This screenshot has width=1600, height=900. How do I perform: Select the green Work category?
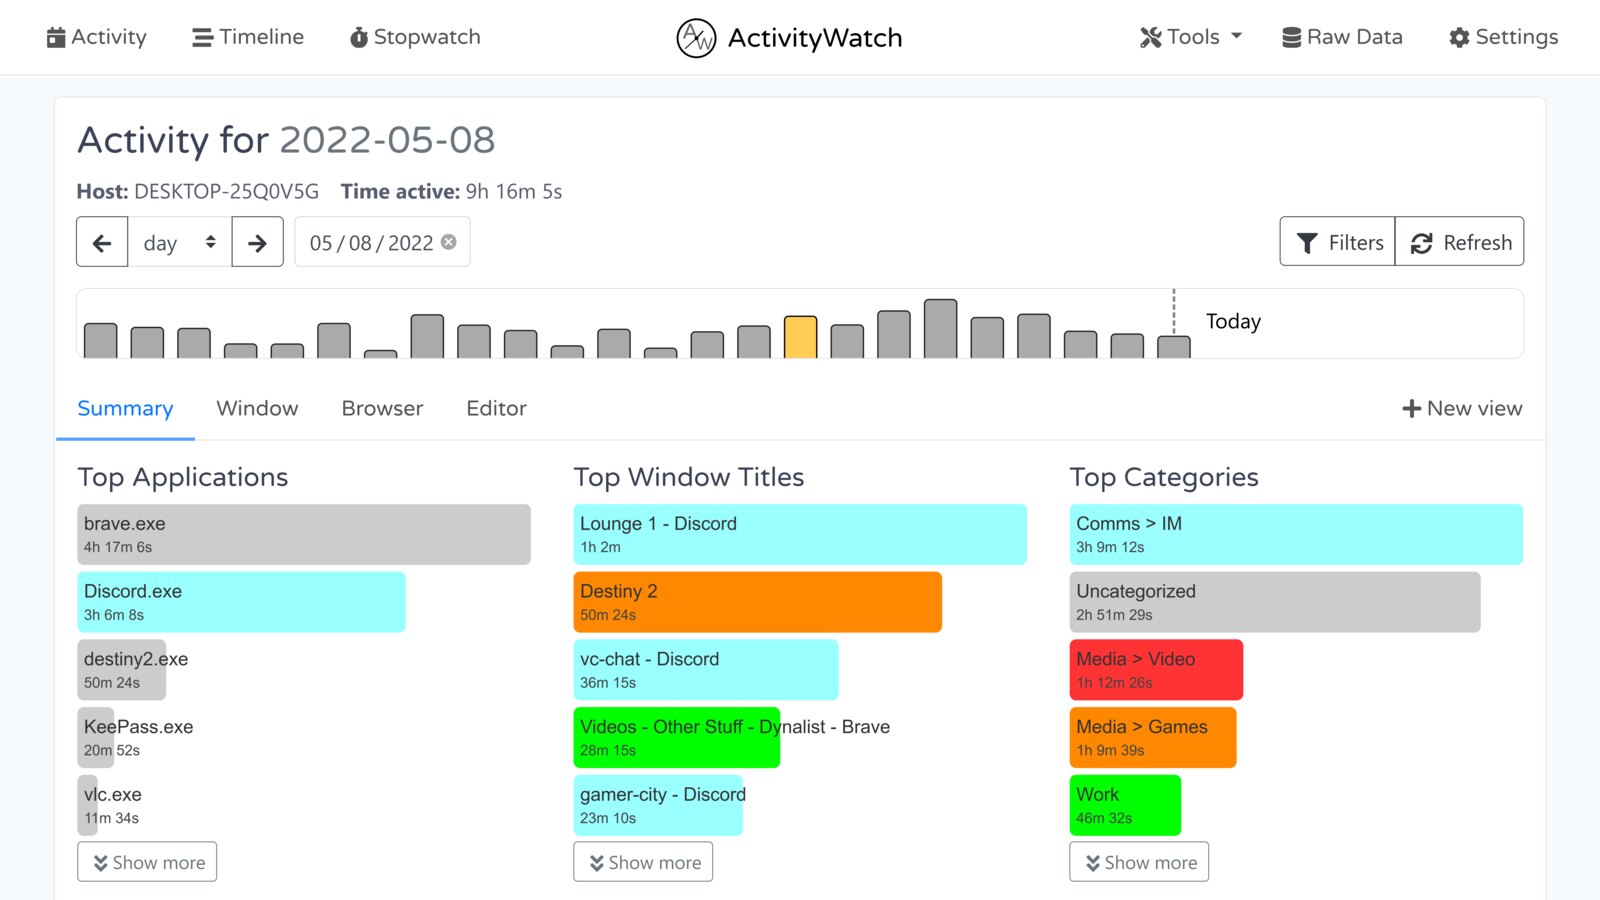[x=1125, y=805]
